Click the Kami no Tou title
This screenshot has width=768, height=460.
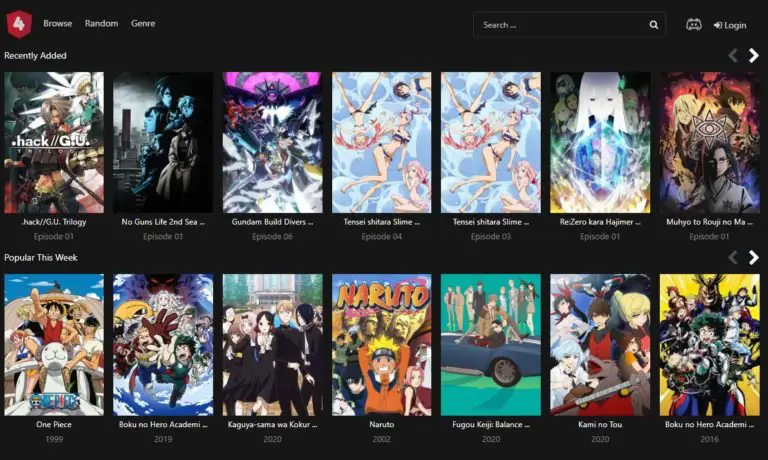600,425
